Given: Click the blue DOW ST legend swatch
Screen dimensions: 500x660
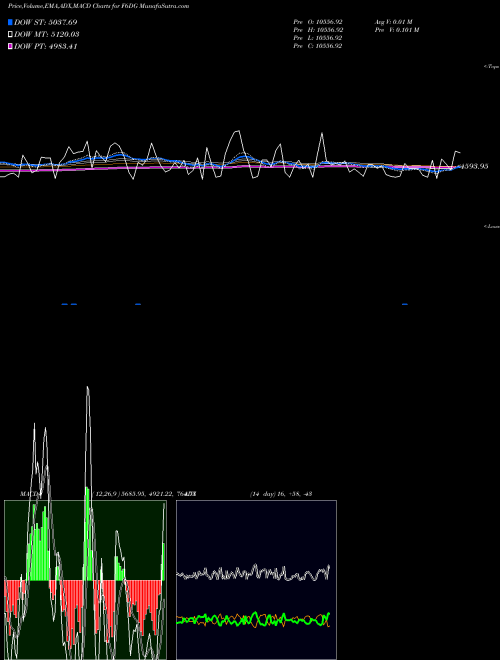Looking at the screenshot, I should 10,22.
